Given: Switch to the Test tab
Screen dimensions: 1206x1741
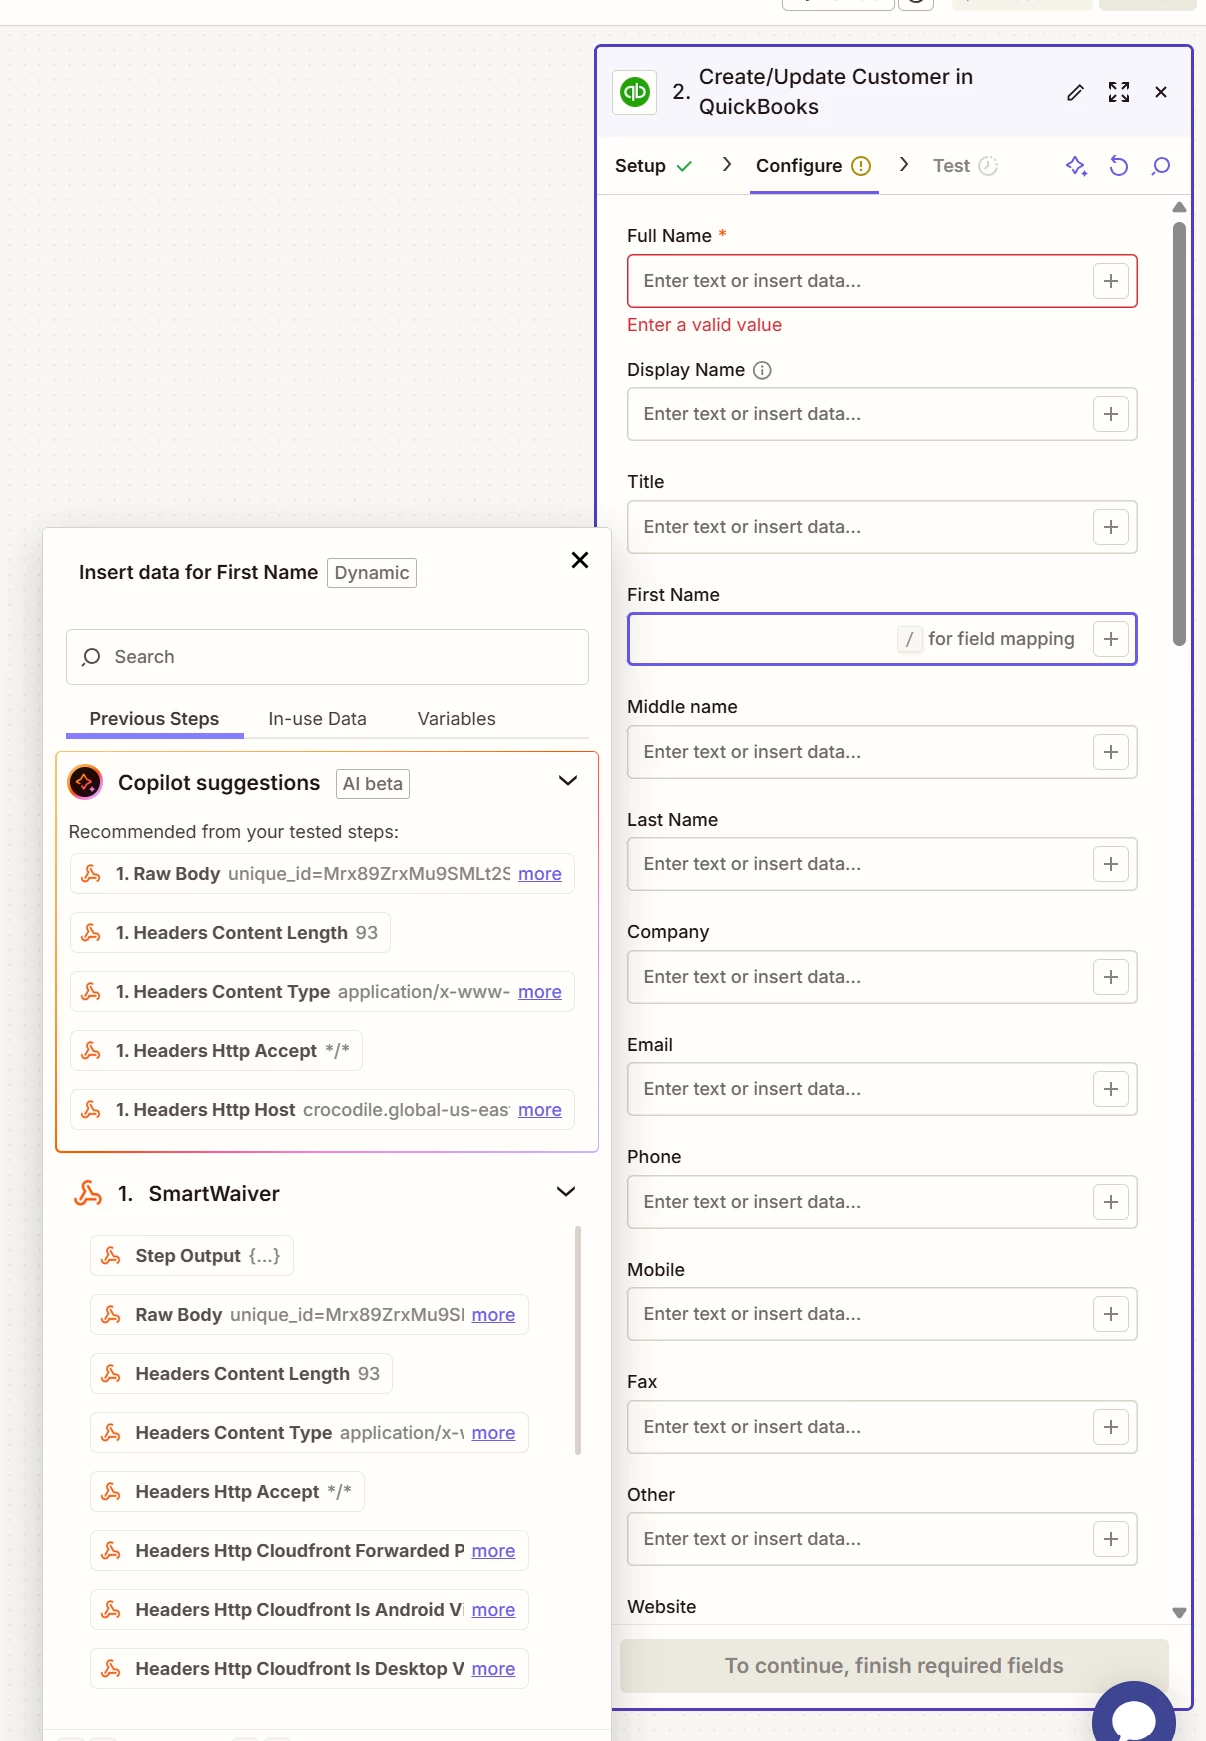Looking at the screenshot, I should point(965,166).
